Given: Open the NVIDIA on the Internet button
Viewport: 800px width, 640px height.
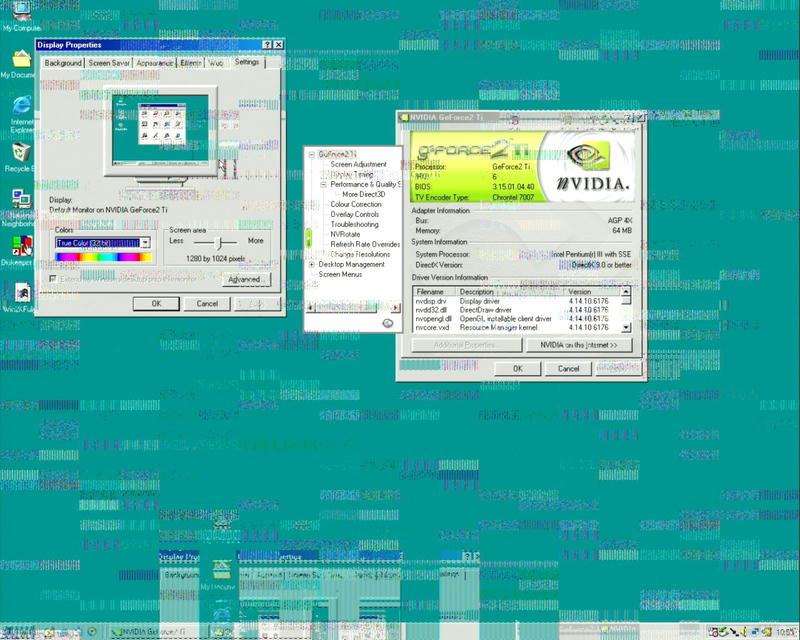Looking at the screenshot, I should [x=579, y=345].
